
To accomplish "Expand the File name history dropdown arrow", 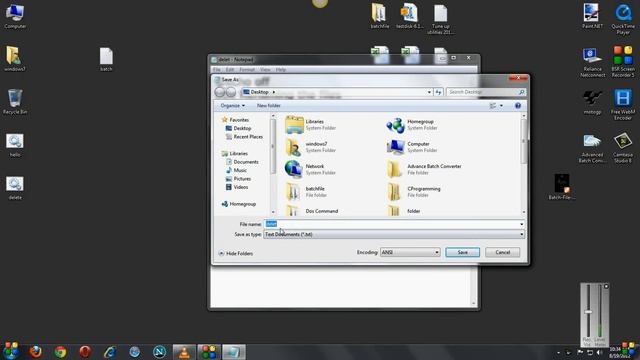I will [521, 224].
